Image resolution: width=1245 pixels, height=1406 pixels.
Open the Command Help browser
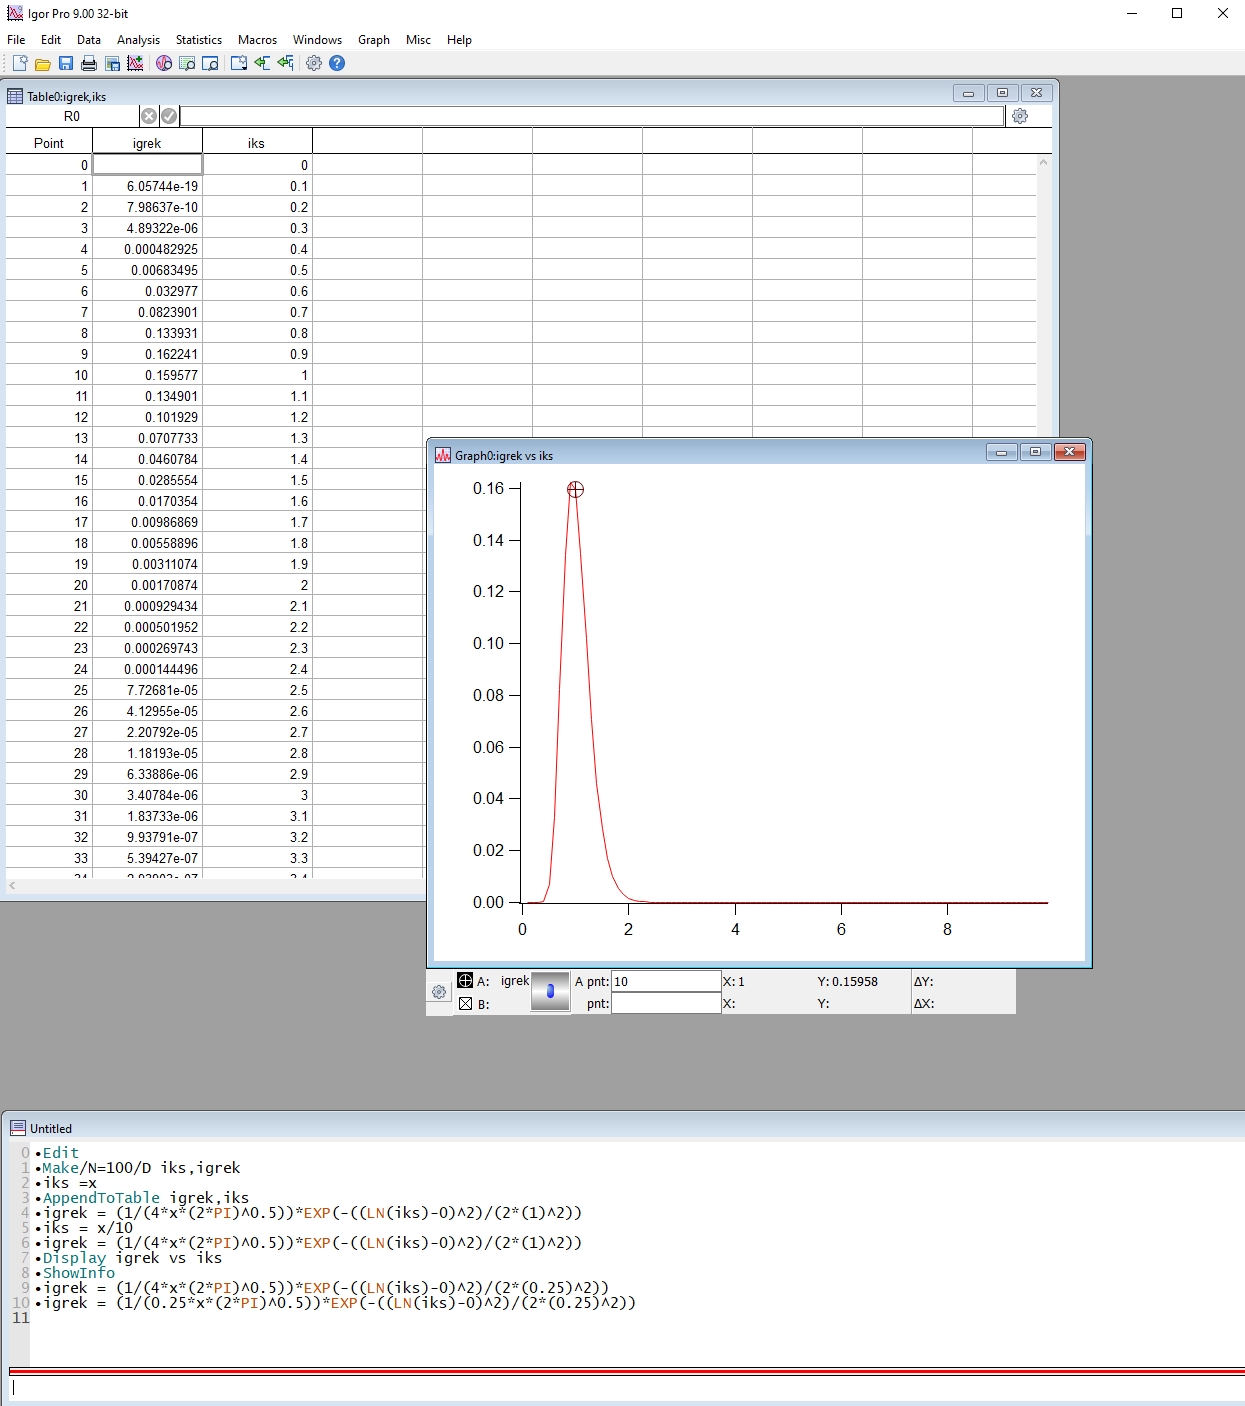click(187, 63)
